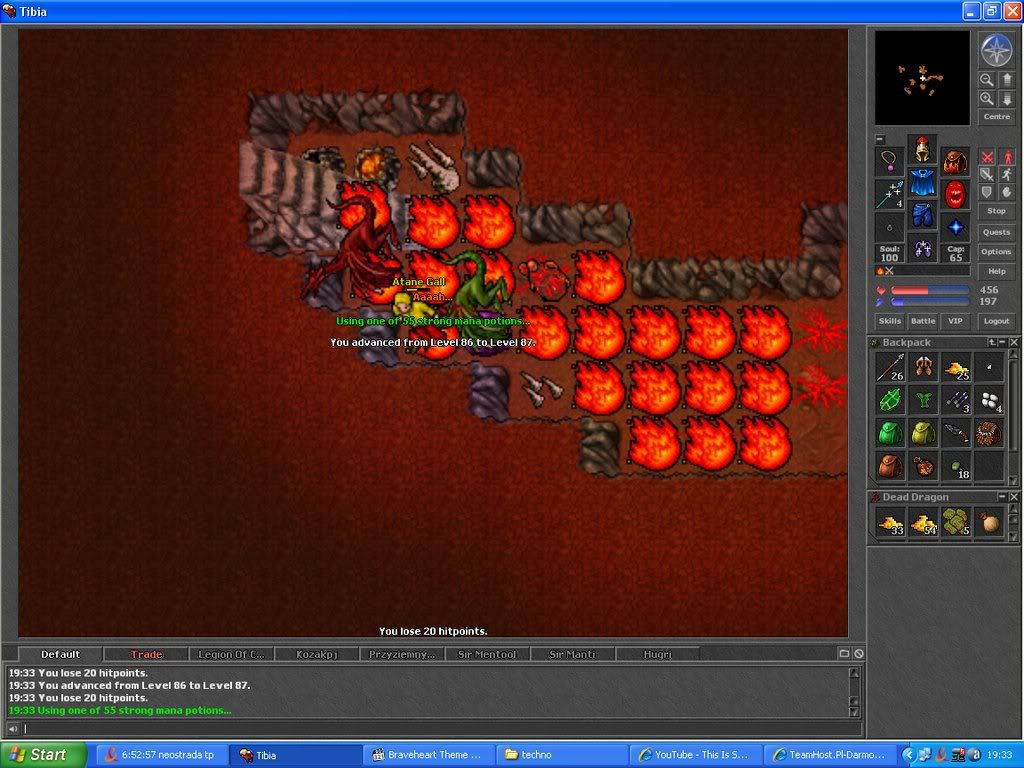Select the red demon shield slot
This screenshot has width=1024, height=768.
pyautogui.click(x=955, y=195)
